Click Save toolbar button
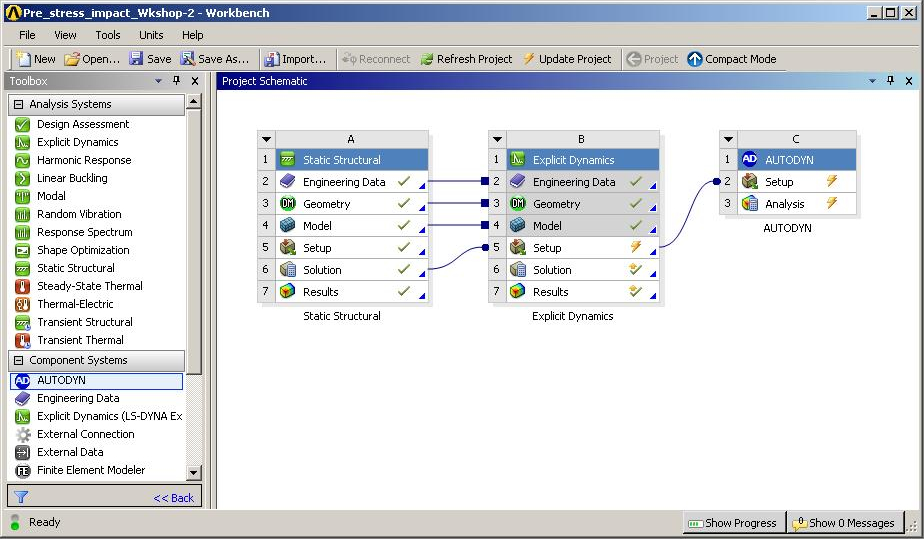 (x=150, y=59)
